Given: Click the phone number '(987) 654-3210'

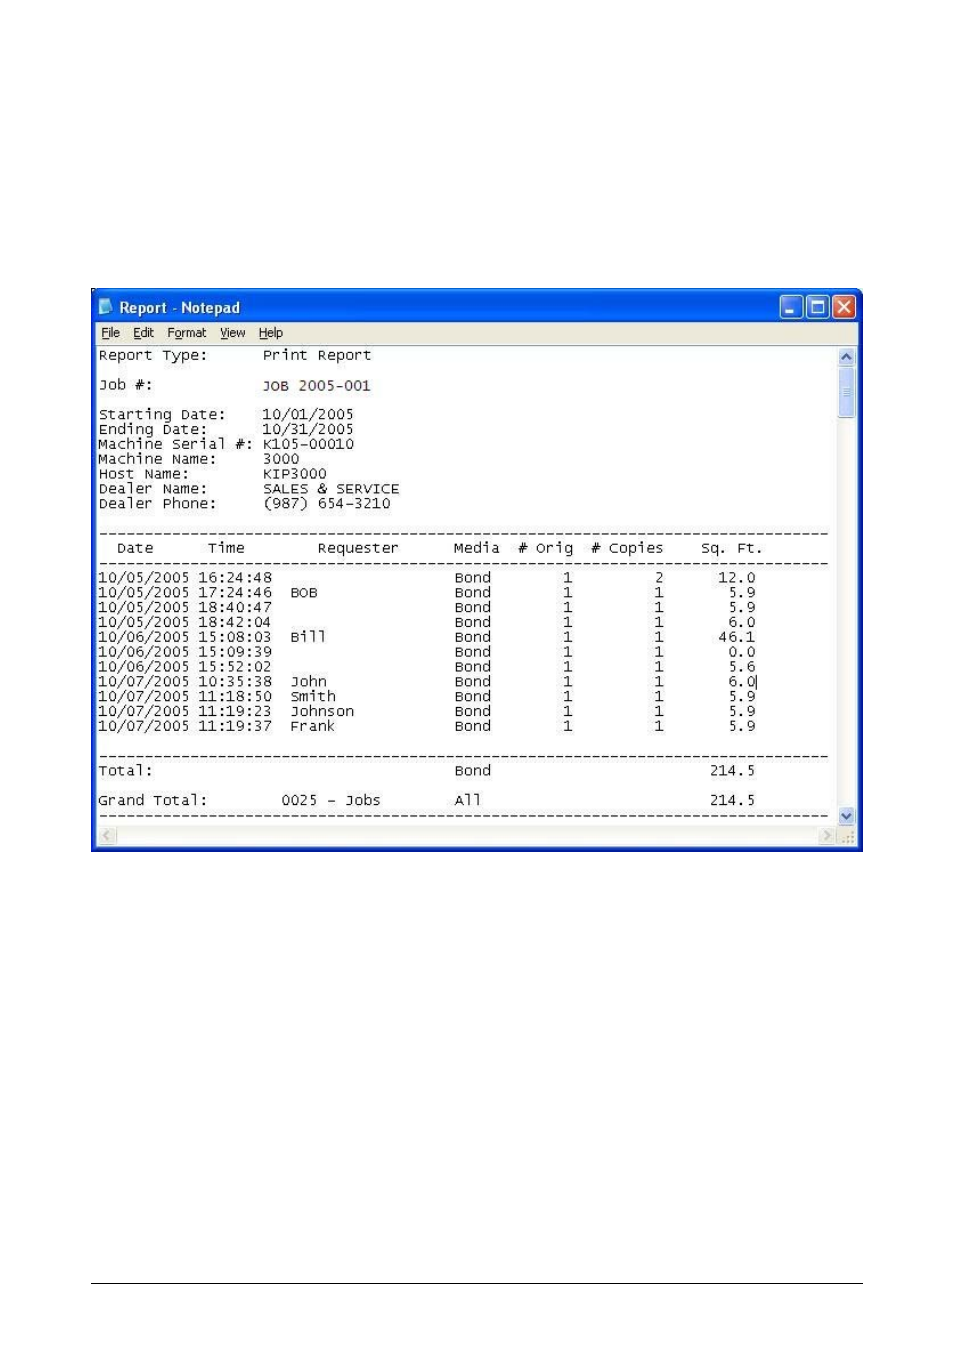Looking at the screenshot, I should 327,503.
